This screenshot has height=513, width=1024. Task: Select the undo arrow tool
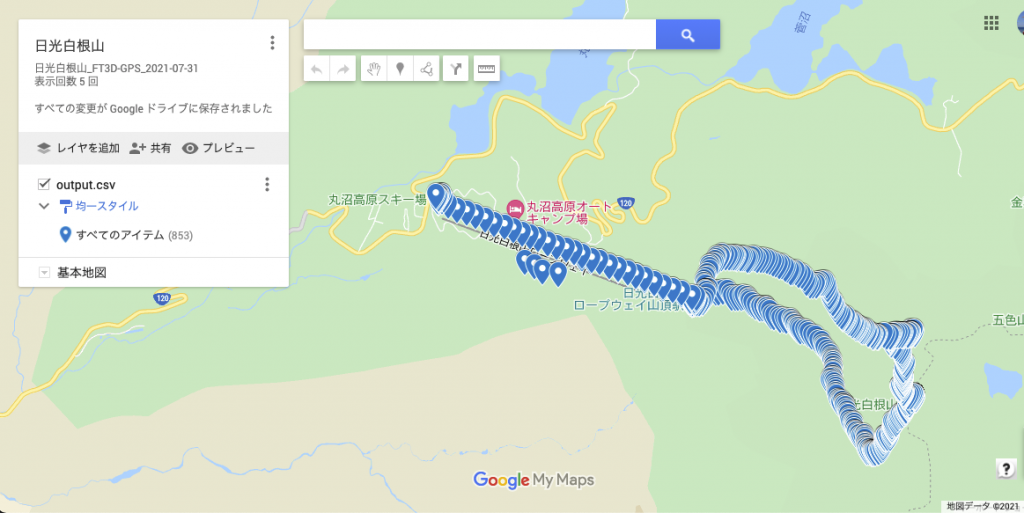(317, 69)
